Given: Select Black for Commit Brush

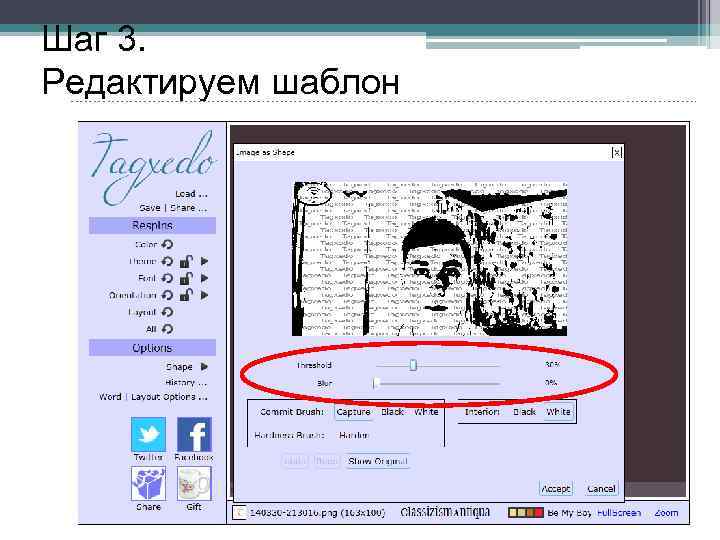Looking at the screenshot, I should point(393,412).
